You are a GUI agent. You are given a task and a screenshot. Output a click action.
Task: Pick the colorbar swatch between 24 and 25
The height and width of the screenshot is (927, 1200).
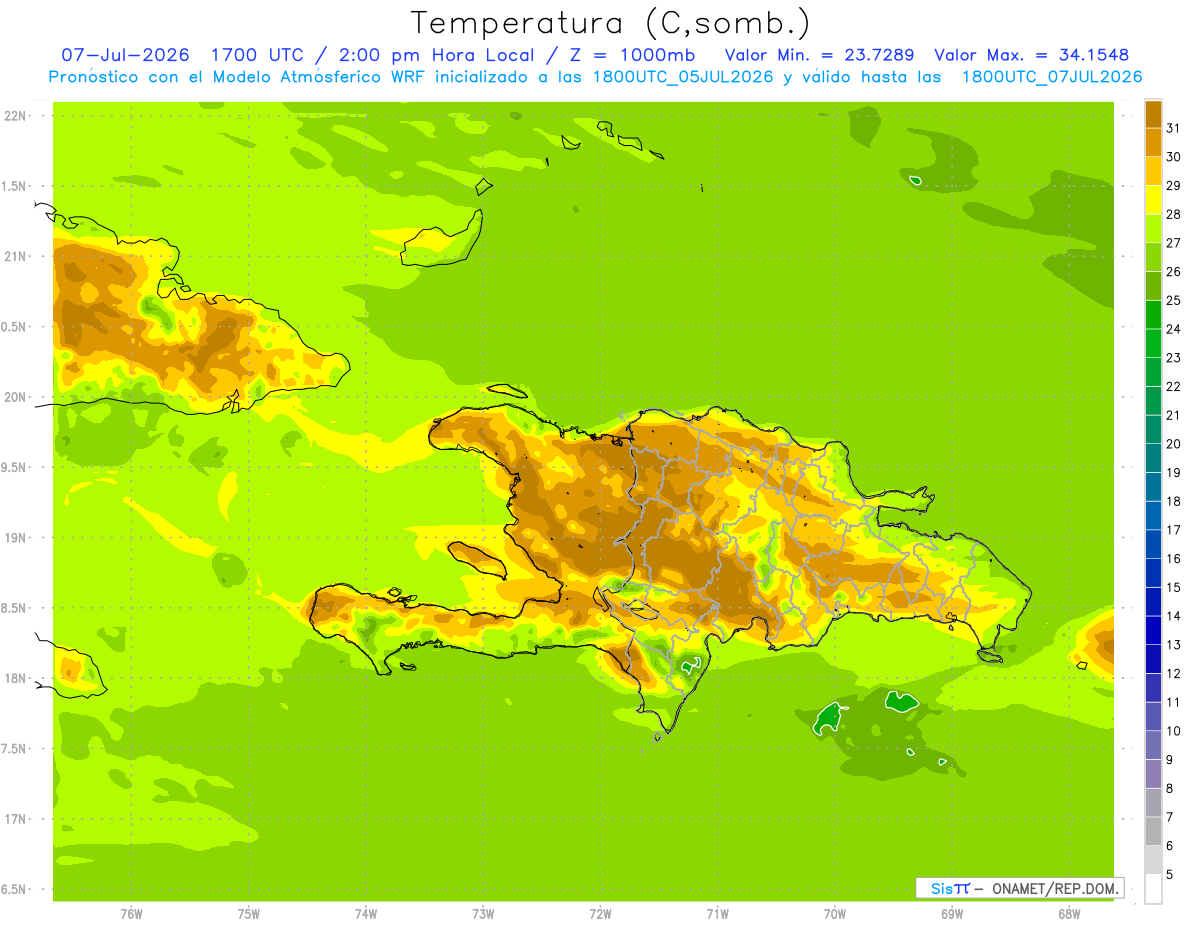1153,314
